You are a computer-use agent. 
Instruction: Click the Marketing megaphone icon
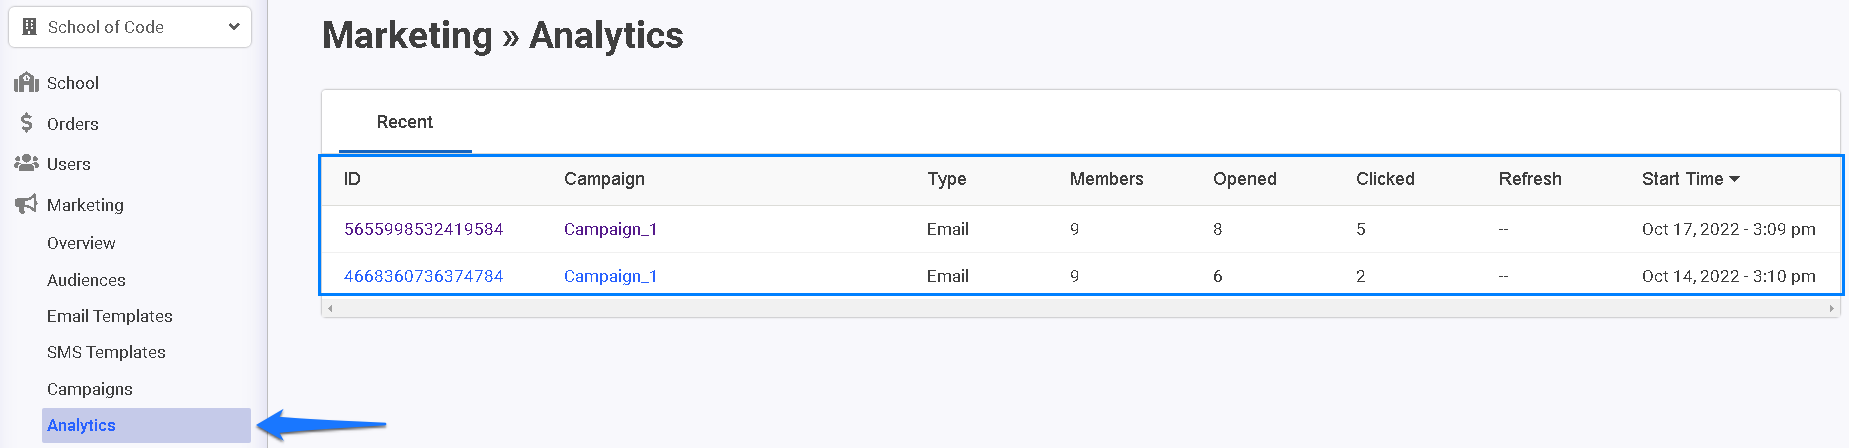tap(26, 204)
